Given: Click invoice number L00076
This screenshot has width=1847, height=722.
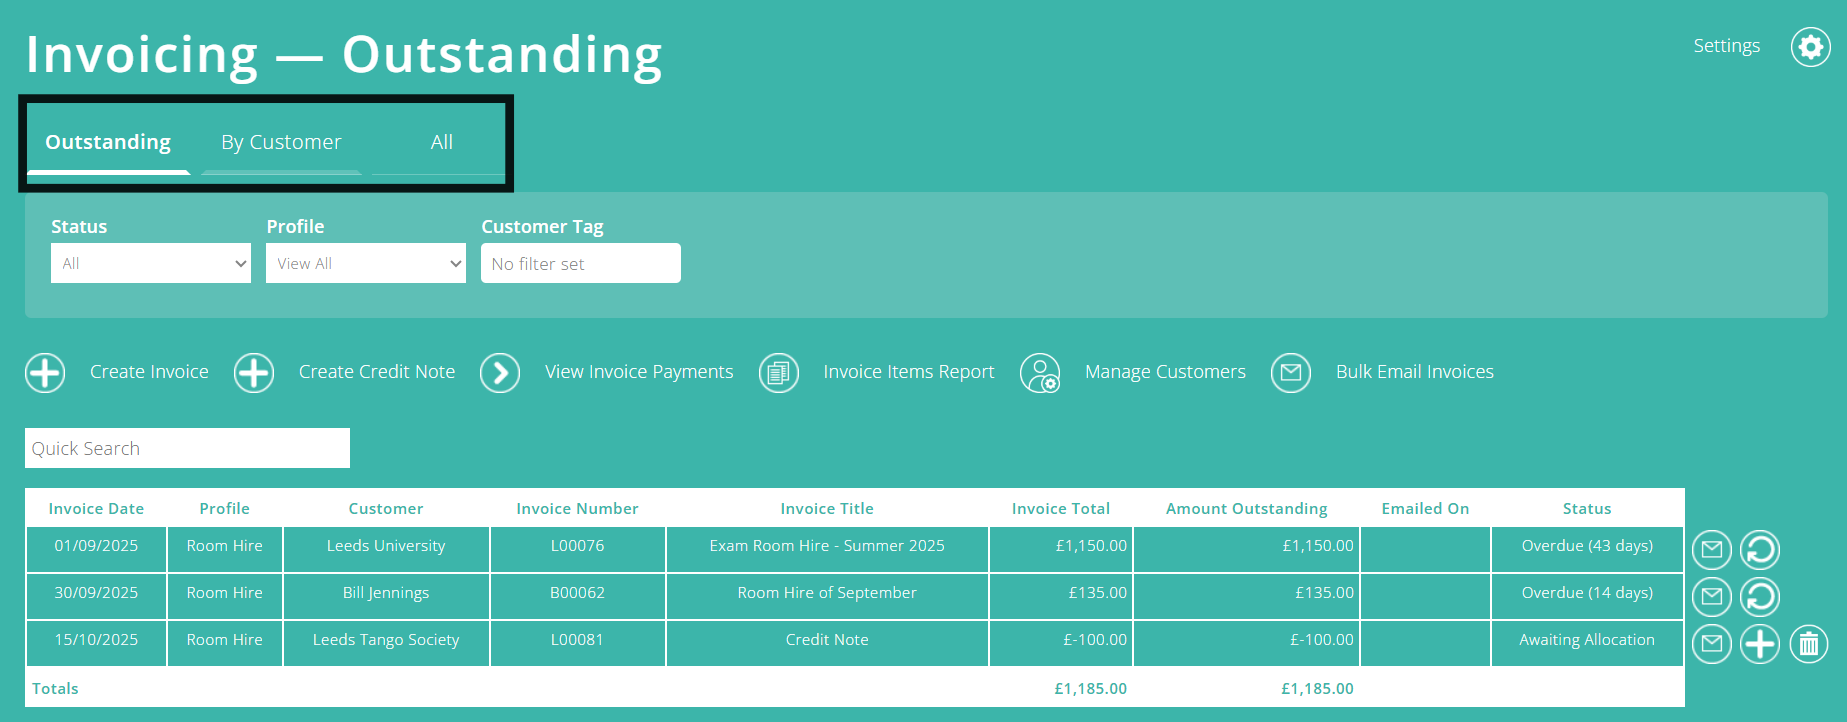Looking at the screenshot, I should point(577,546).
